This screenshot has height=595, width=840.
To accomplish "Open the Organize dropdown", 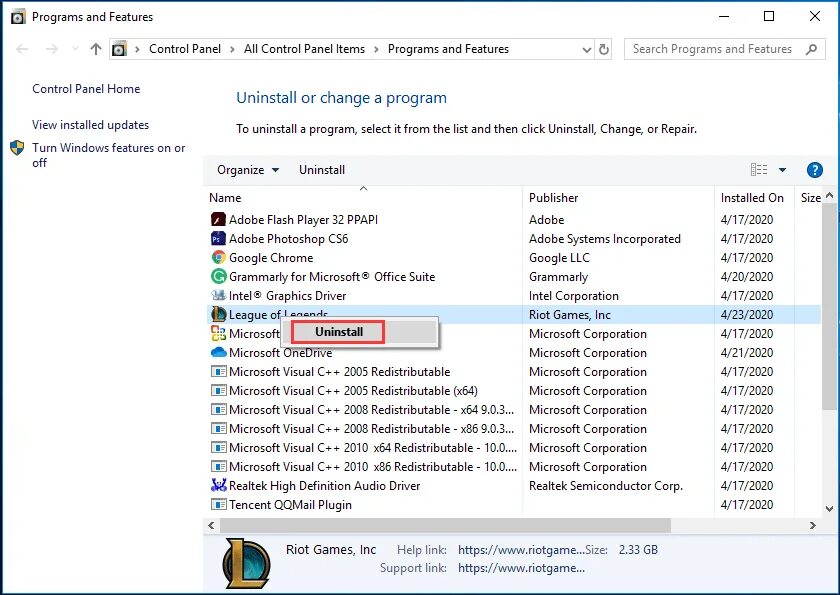I will point(248,170).
